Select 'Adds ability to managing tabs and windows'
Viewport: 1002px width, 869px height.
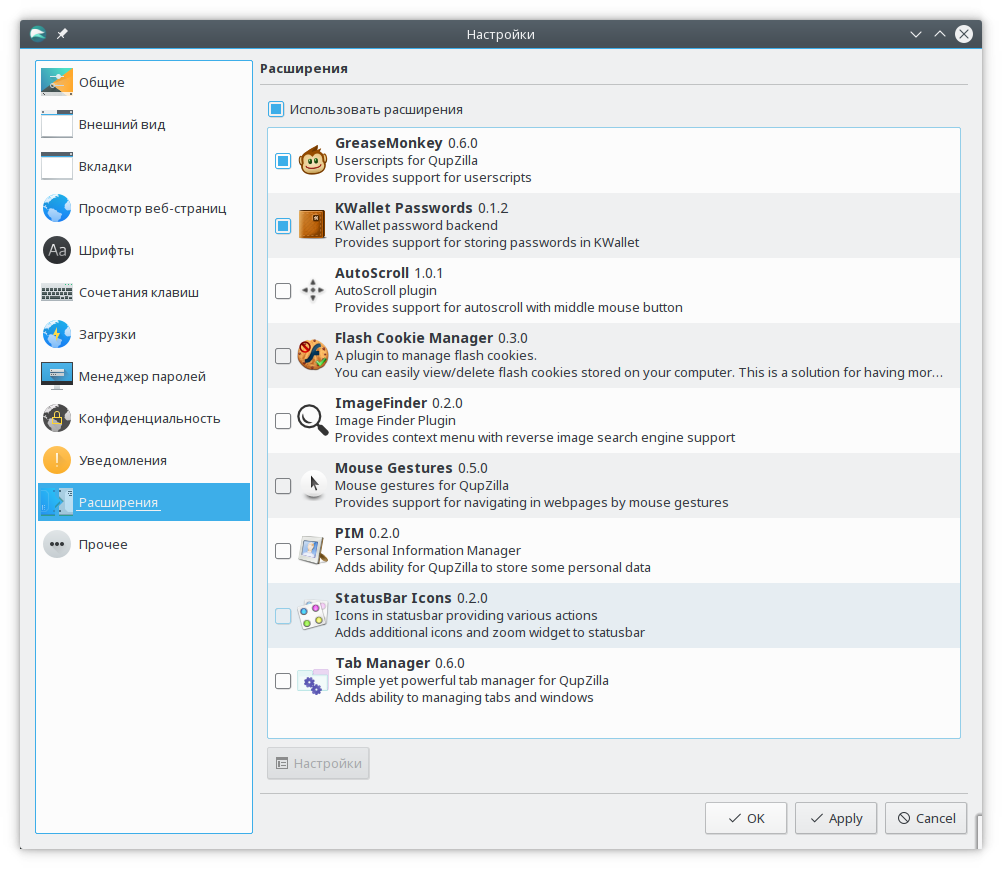(x=464, y=698)
